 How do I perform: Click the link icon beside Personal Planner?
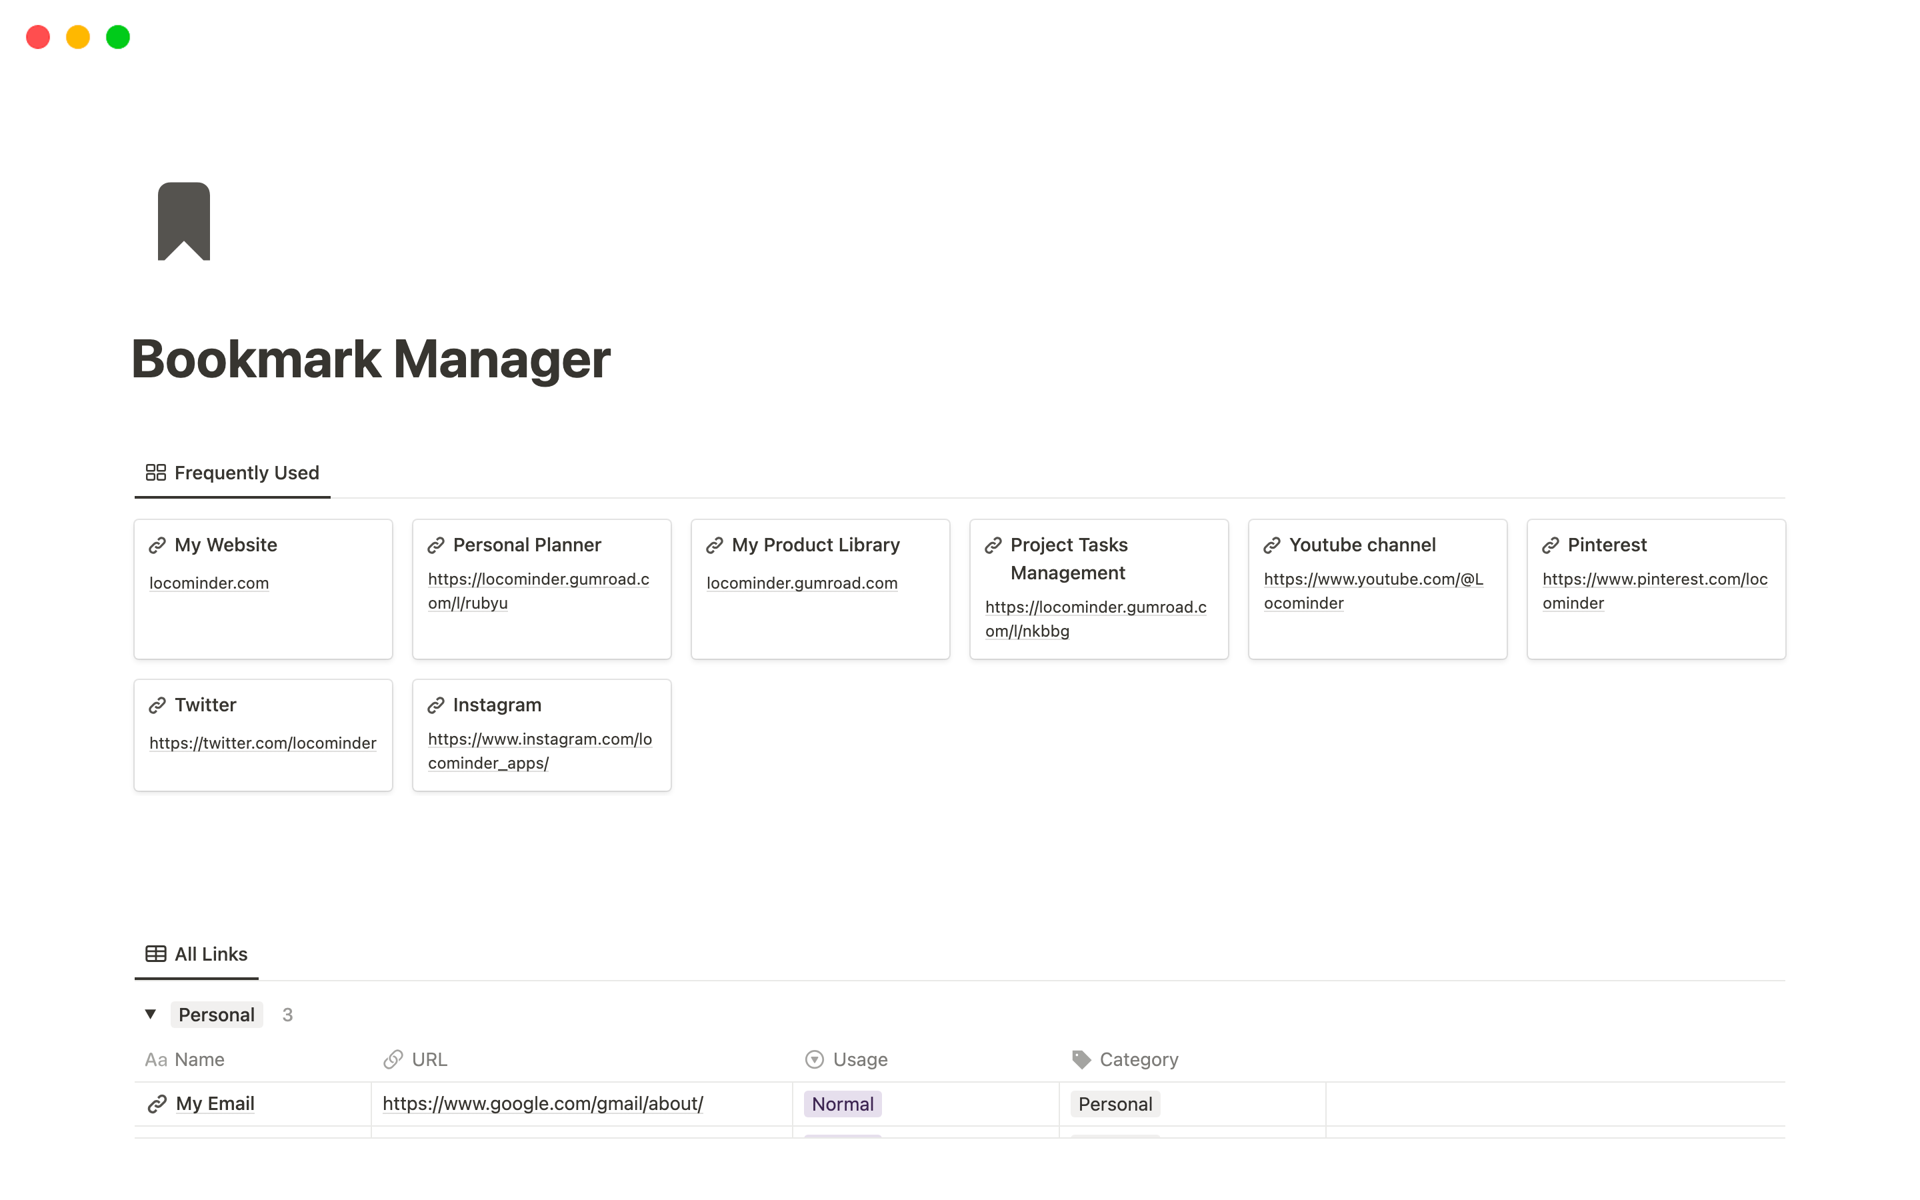(436, 546)
